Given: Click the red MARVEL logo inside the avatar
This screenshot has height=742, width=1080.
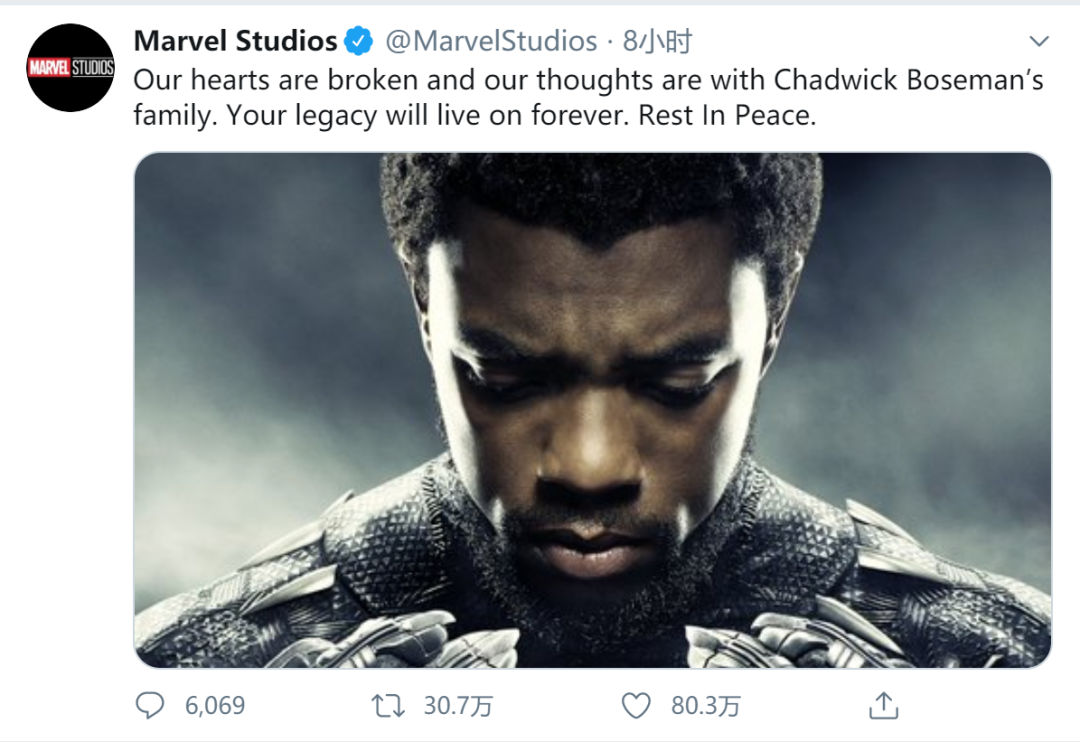Looking at the screenshot, I should pyautogui.click(x=49, y=68).
